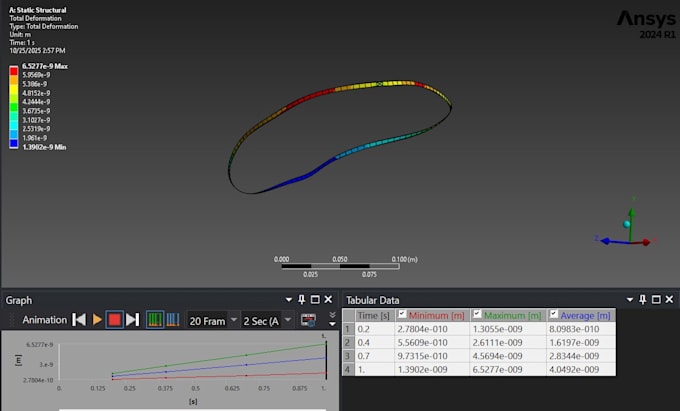
Task: Click minimum value 1.3902e-009 in table
Action: tap(432, 369)
